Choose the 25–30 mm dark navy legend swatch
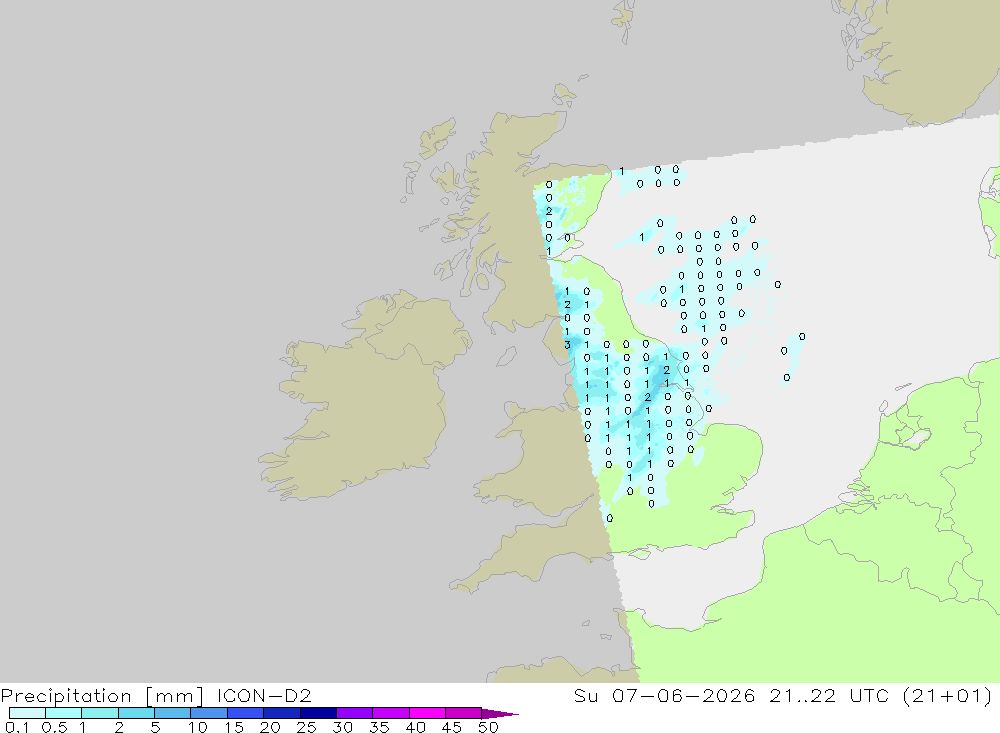 pos(318,713)
